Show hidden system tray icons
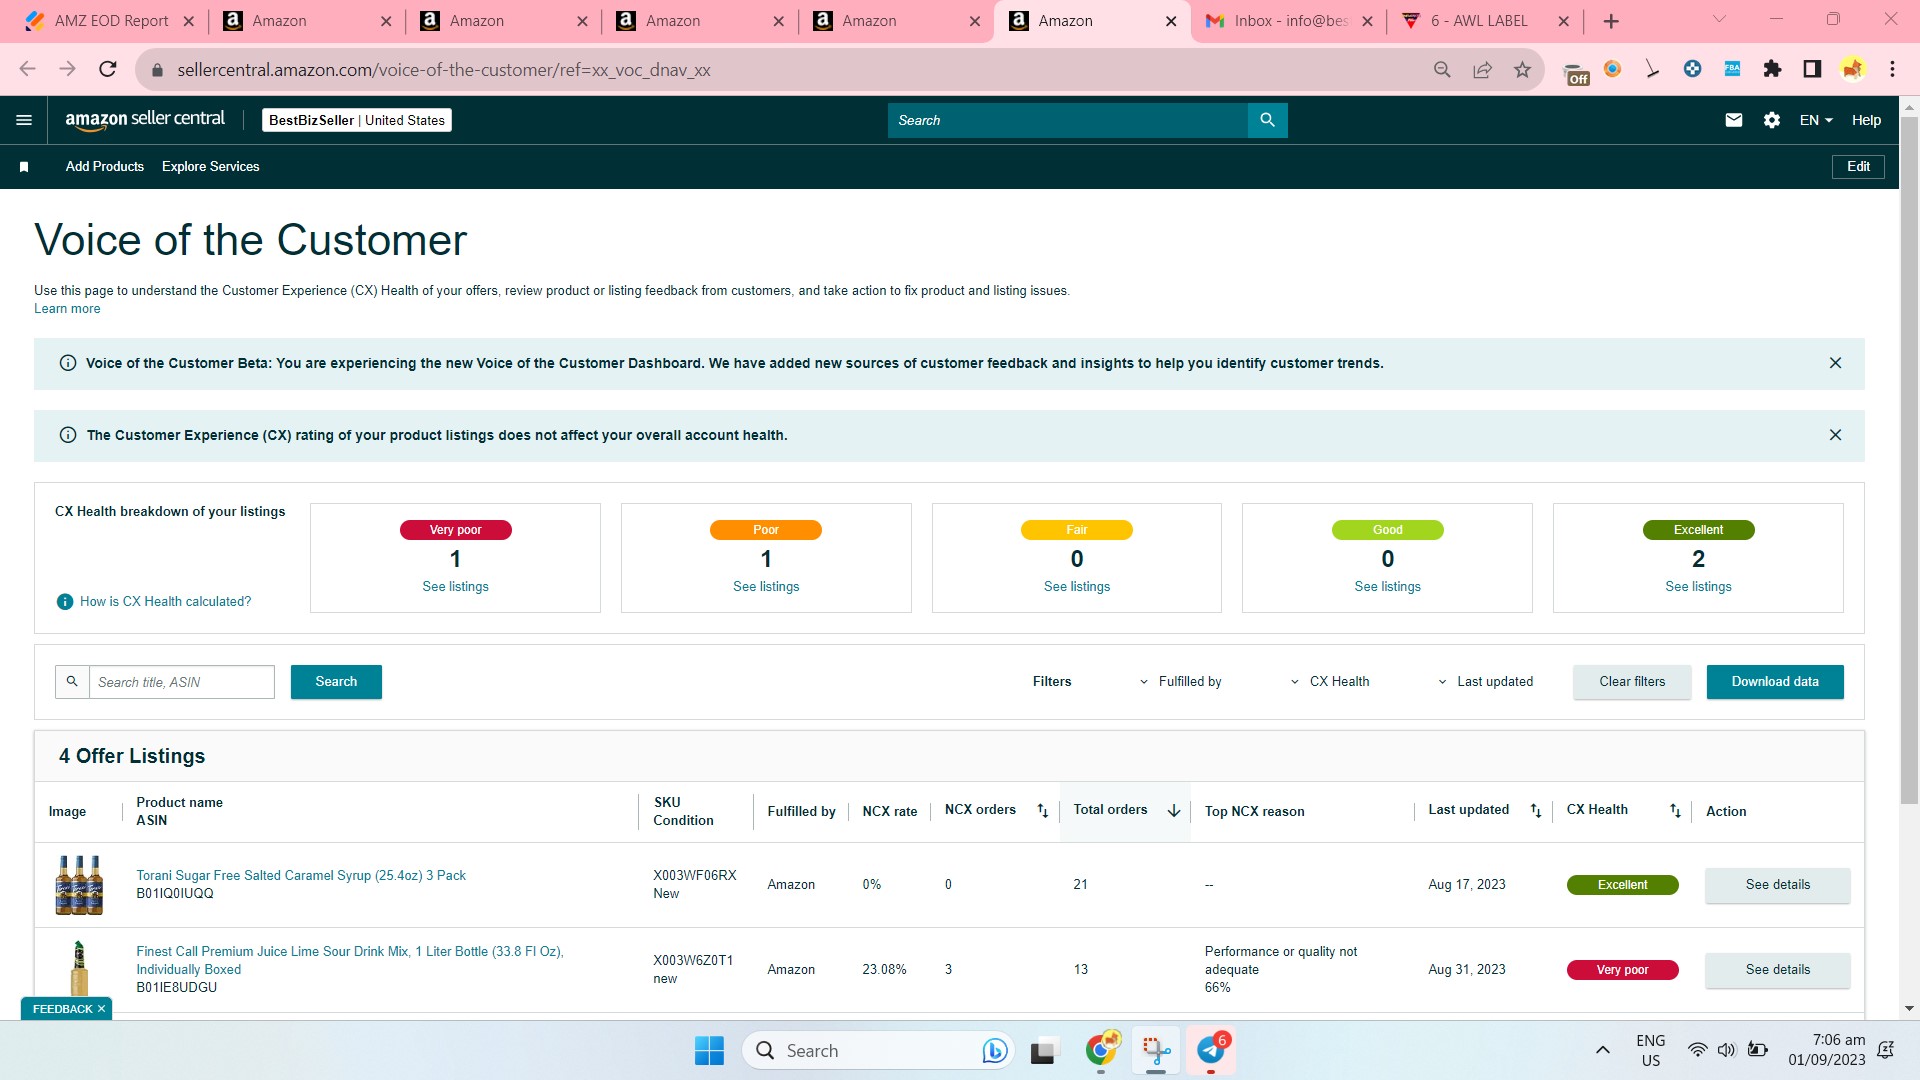 tap(1602, 1051)
